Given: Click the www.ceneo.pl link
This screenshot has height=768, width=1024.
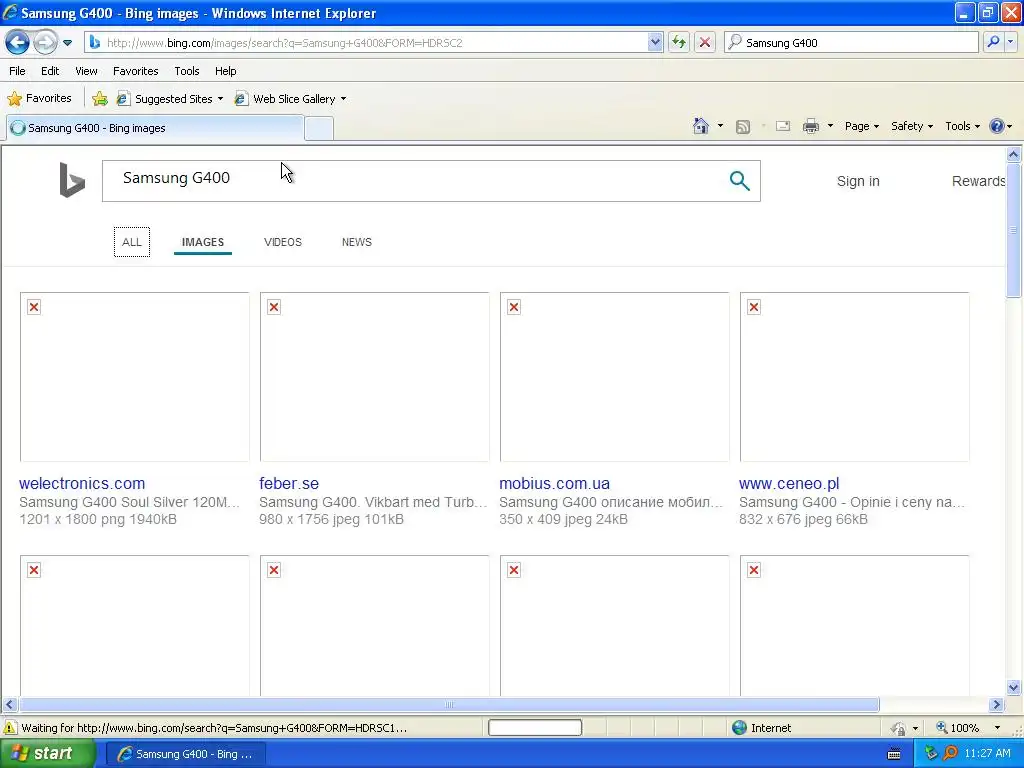Looking at the screenshot, I should pos(789,483).
